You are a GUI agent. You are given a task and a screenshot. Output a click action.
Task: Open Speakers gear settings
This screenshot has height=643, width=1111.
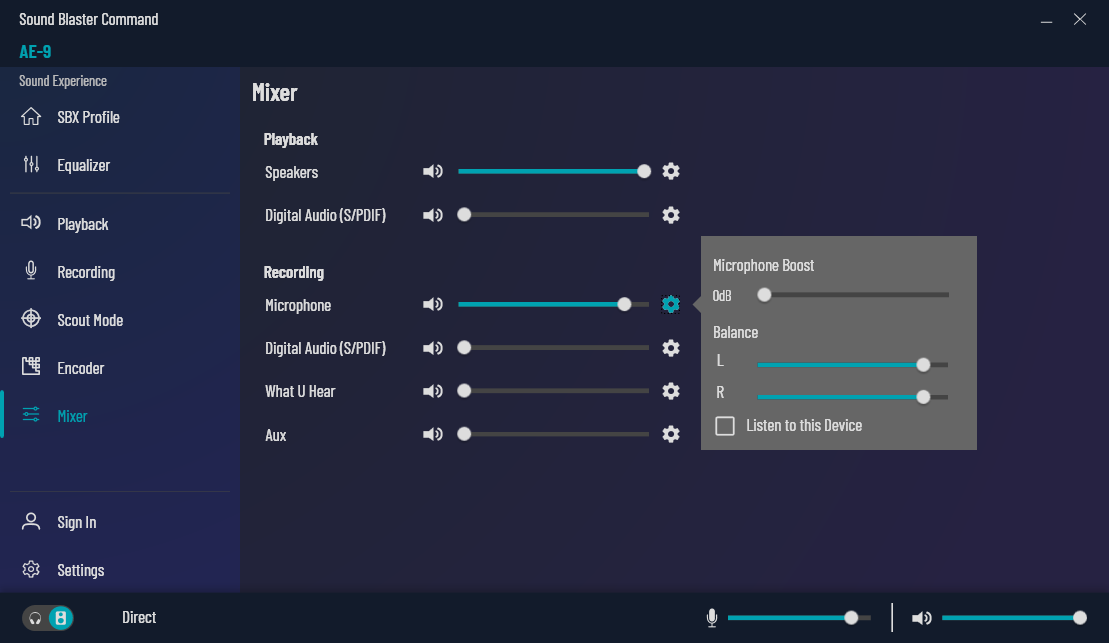click(671, 171)
